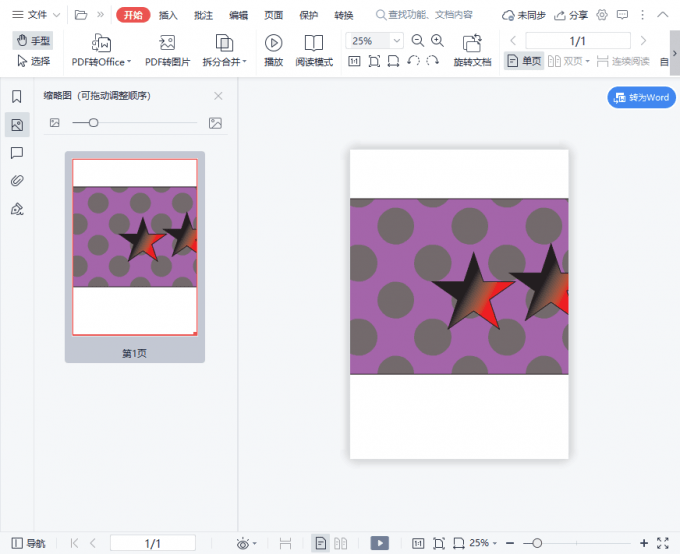Expand the quick access chevrons

100,15
